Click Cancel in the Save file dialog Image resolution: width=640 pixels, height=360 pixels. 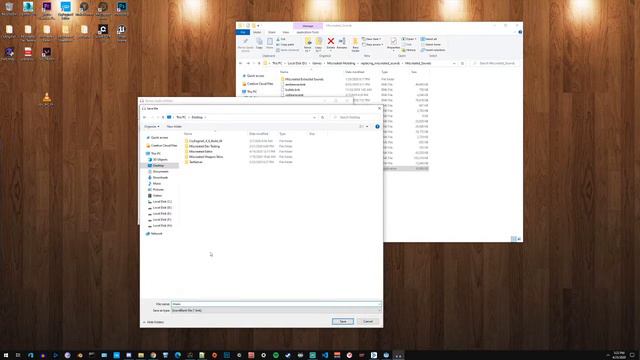(368, 322)
